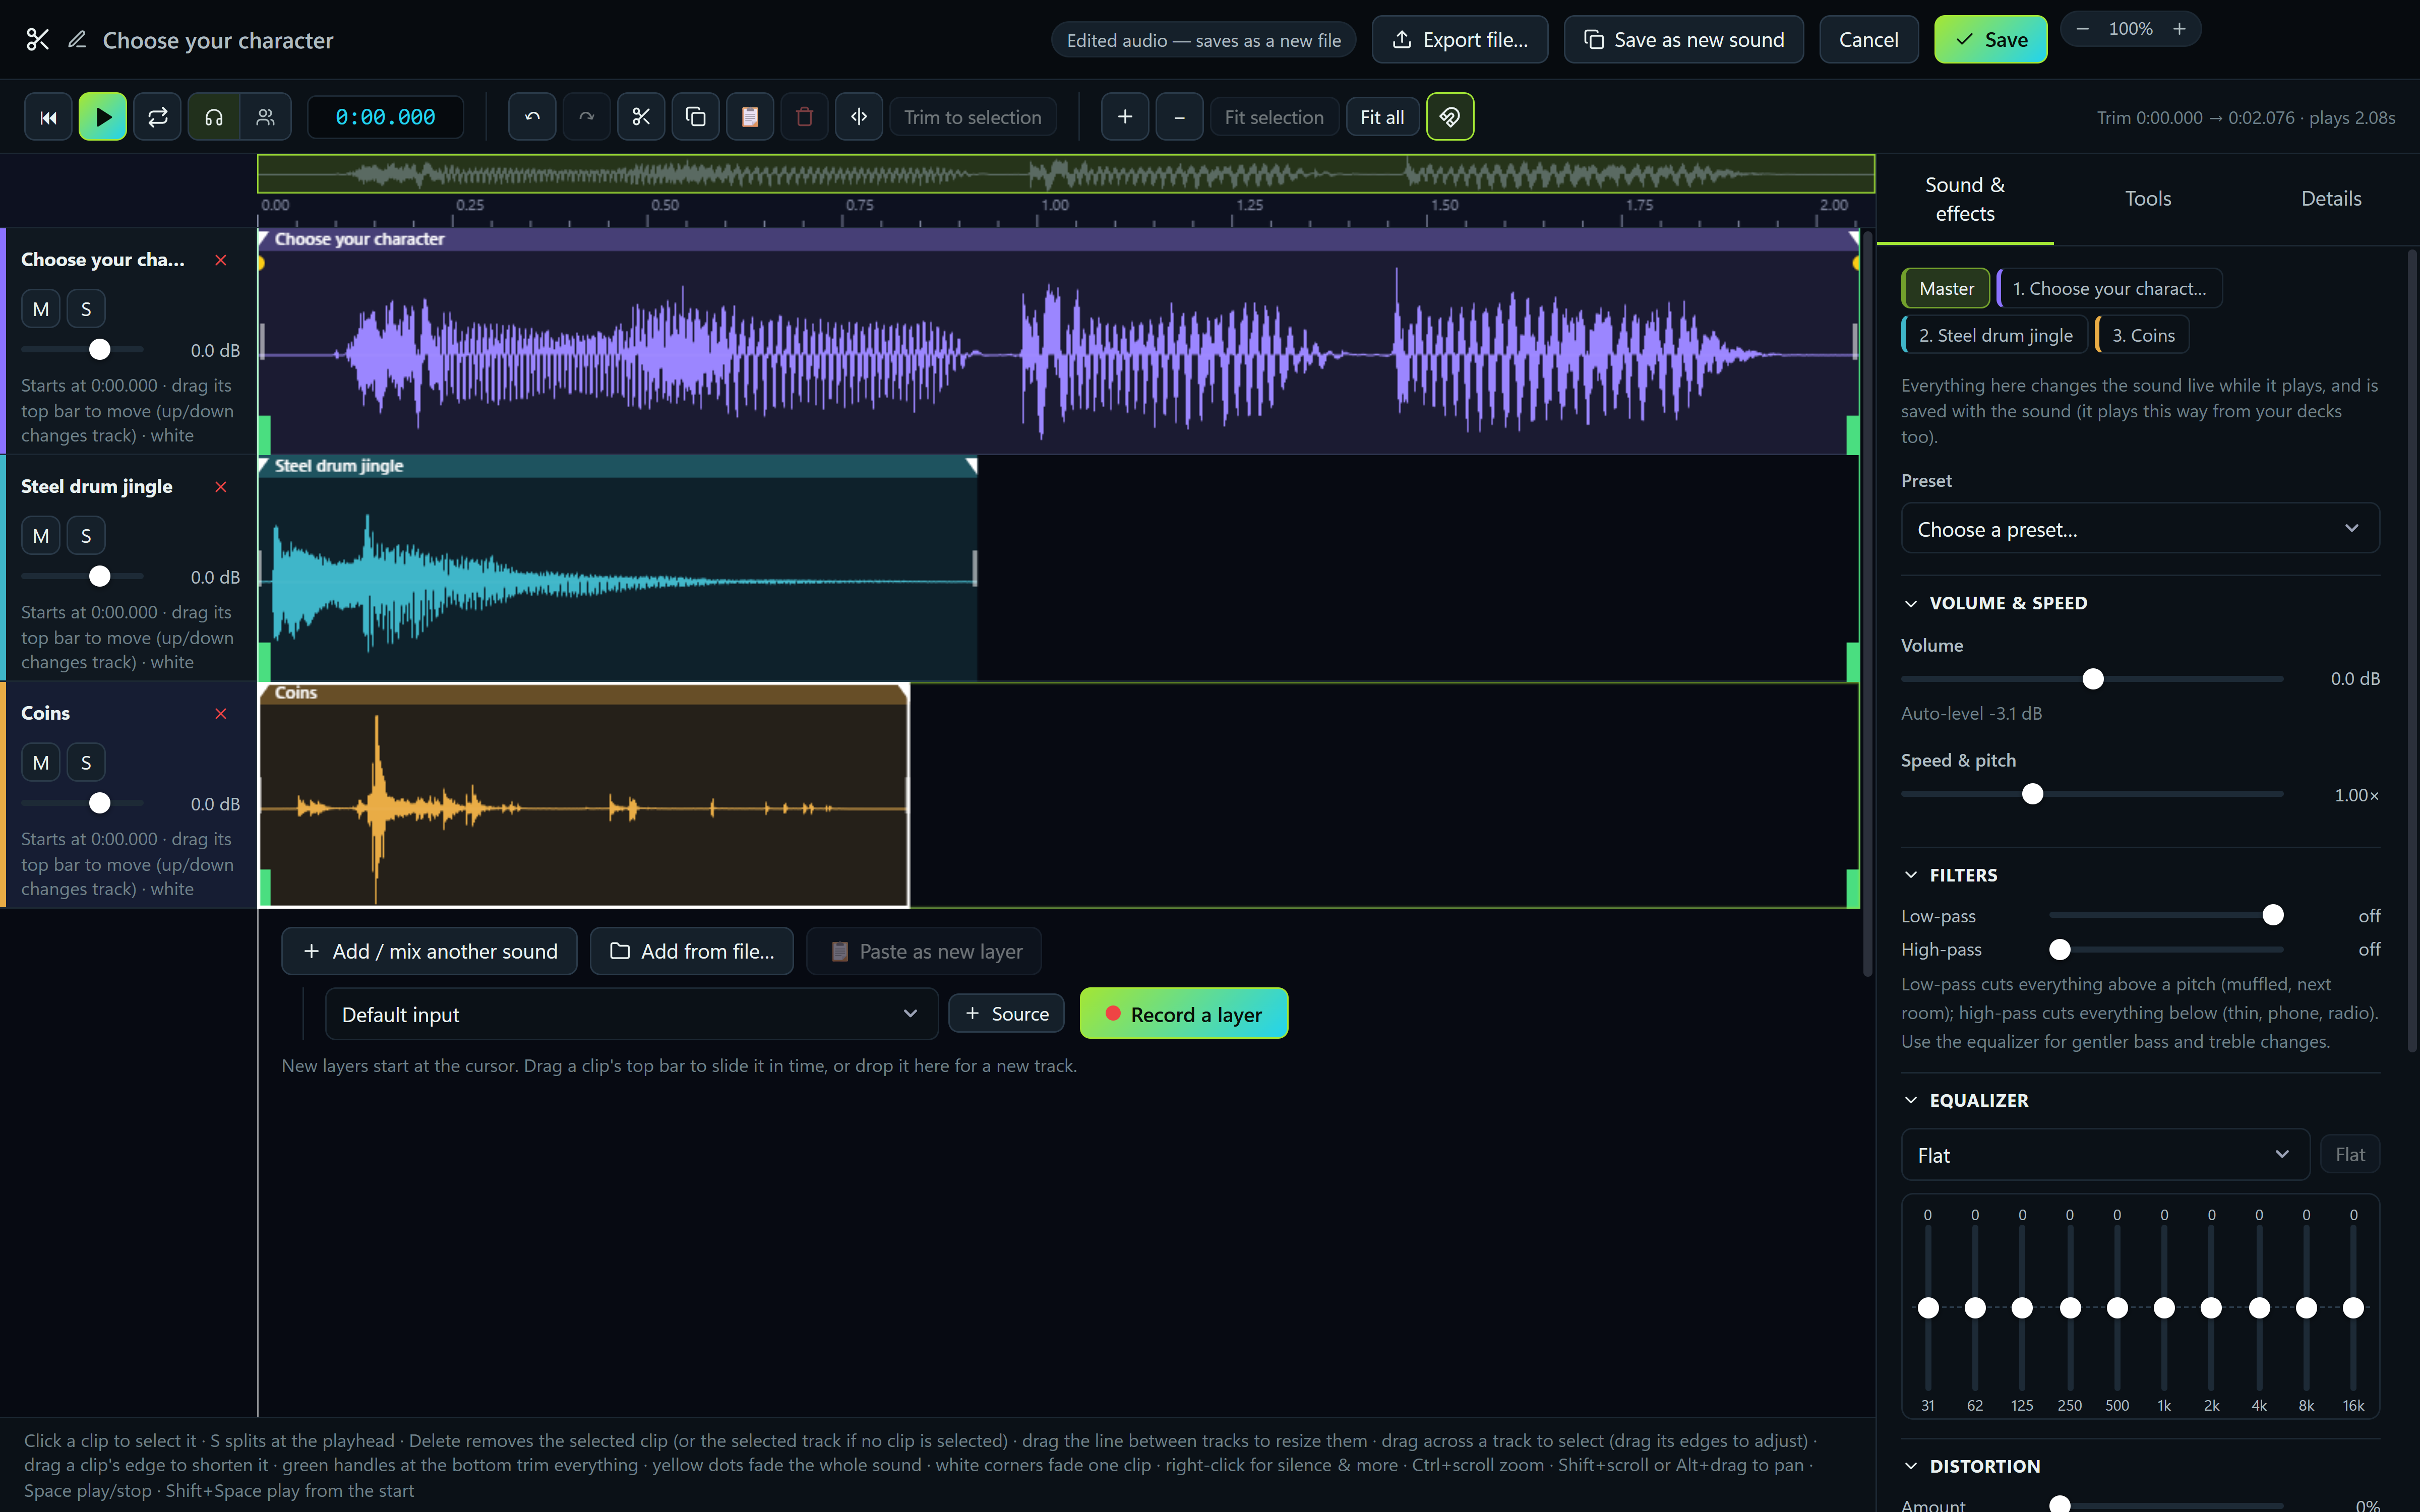2420x1512 pixels.
Task: Jump to start with the rewind button
Action: click(48, 117)
